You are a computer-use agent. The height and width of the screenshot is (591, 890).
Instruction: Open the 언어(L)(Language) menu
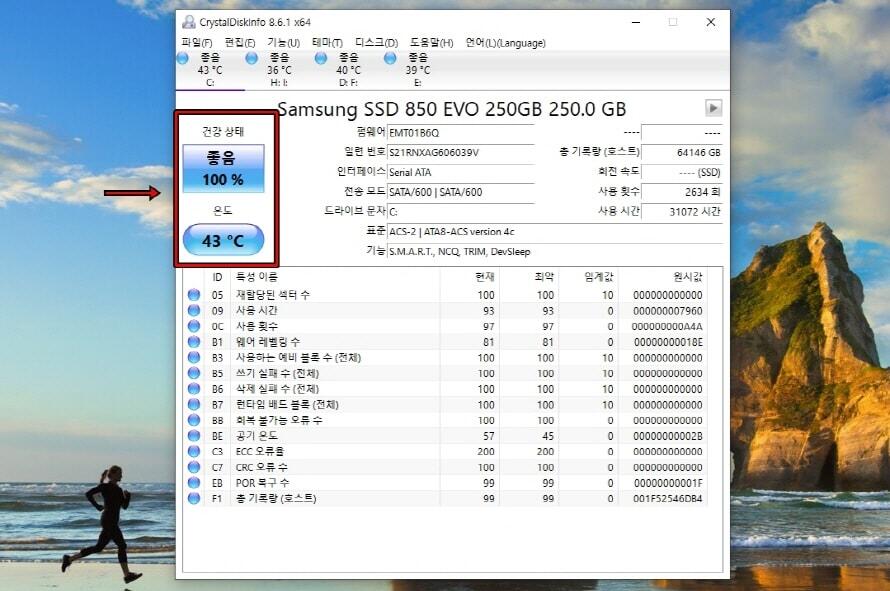tap(505, 43)
